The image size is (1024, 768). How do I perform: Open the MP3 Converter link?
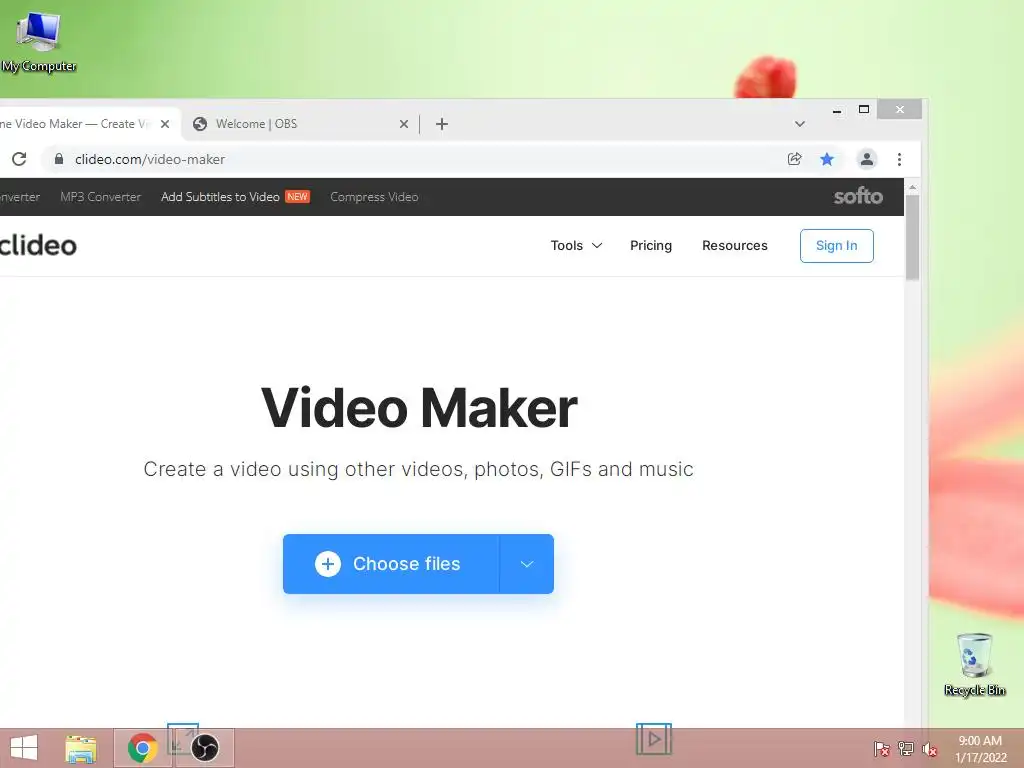101,197
